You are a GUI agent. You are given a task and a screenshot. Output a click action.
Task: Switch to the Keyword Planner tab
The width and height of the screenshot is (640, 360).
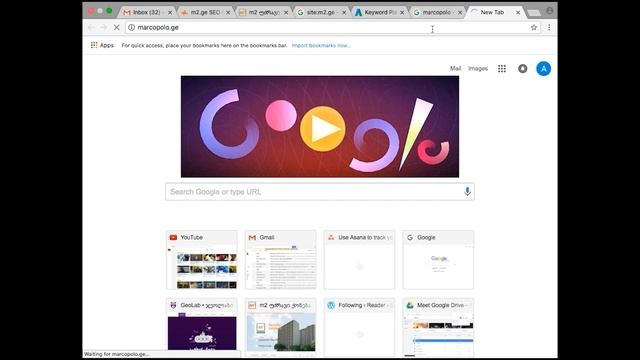click(378, 13)
